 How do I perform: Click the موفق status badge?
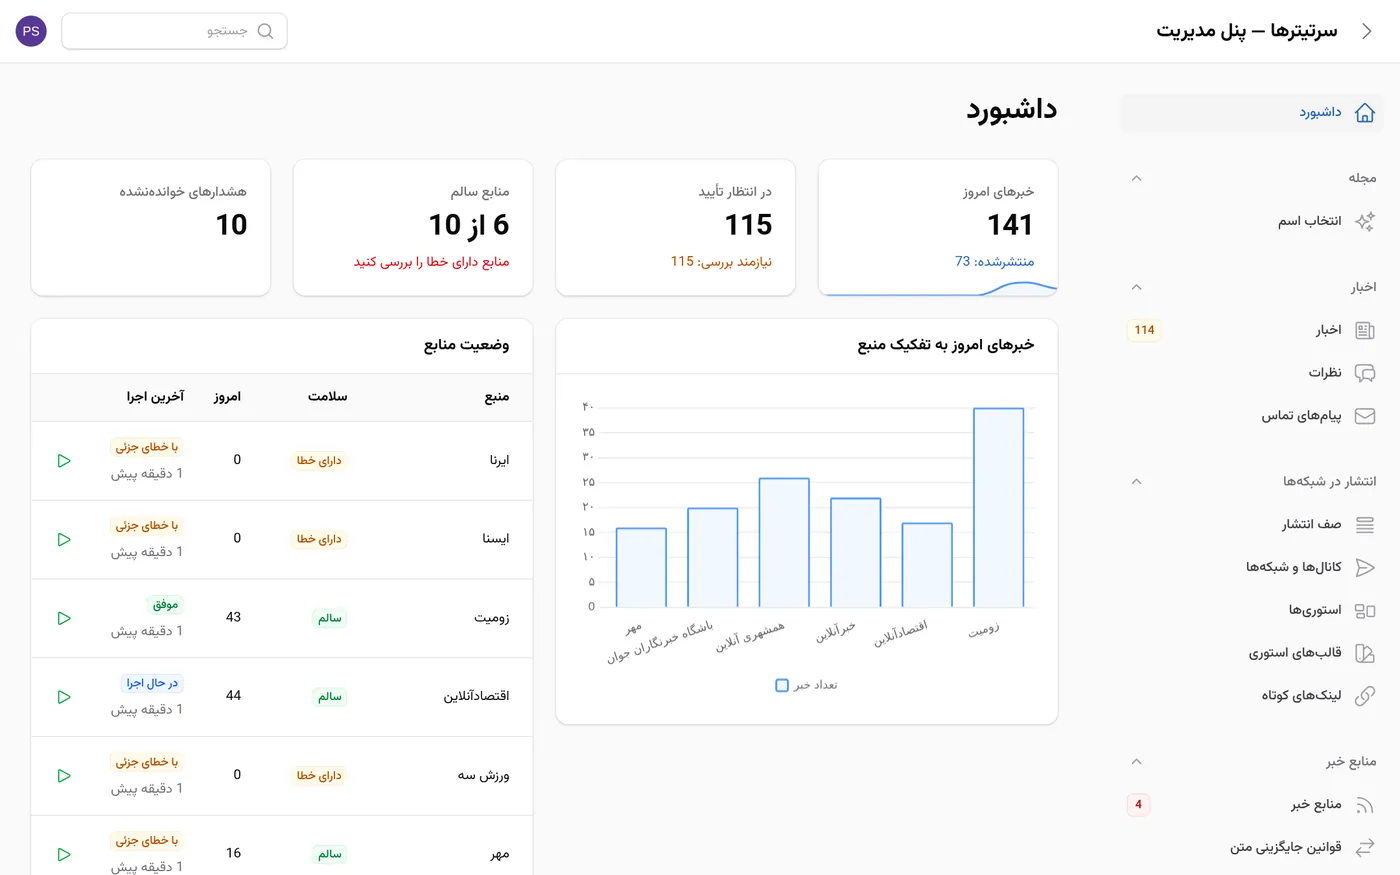click(165, 604)
